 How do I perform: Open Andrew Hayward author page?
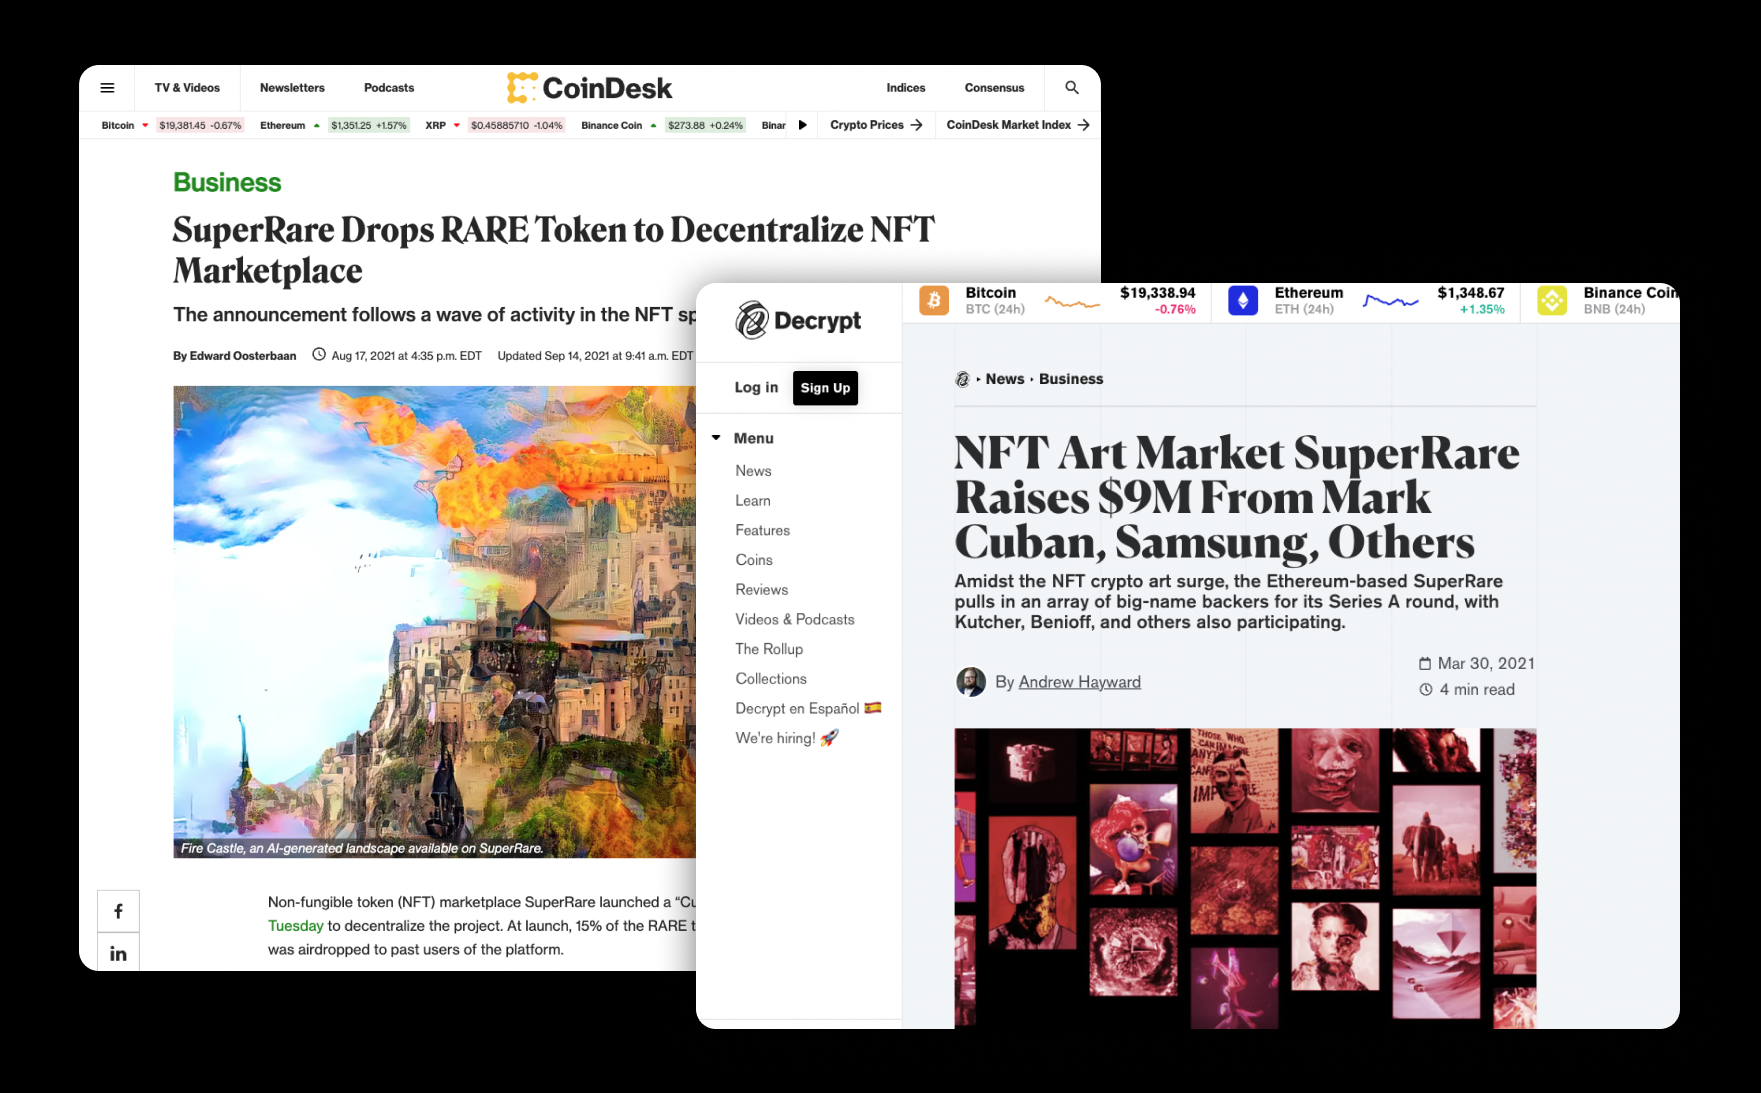coord(1079,682)
